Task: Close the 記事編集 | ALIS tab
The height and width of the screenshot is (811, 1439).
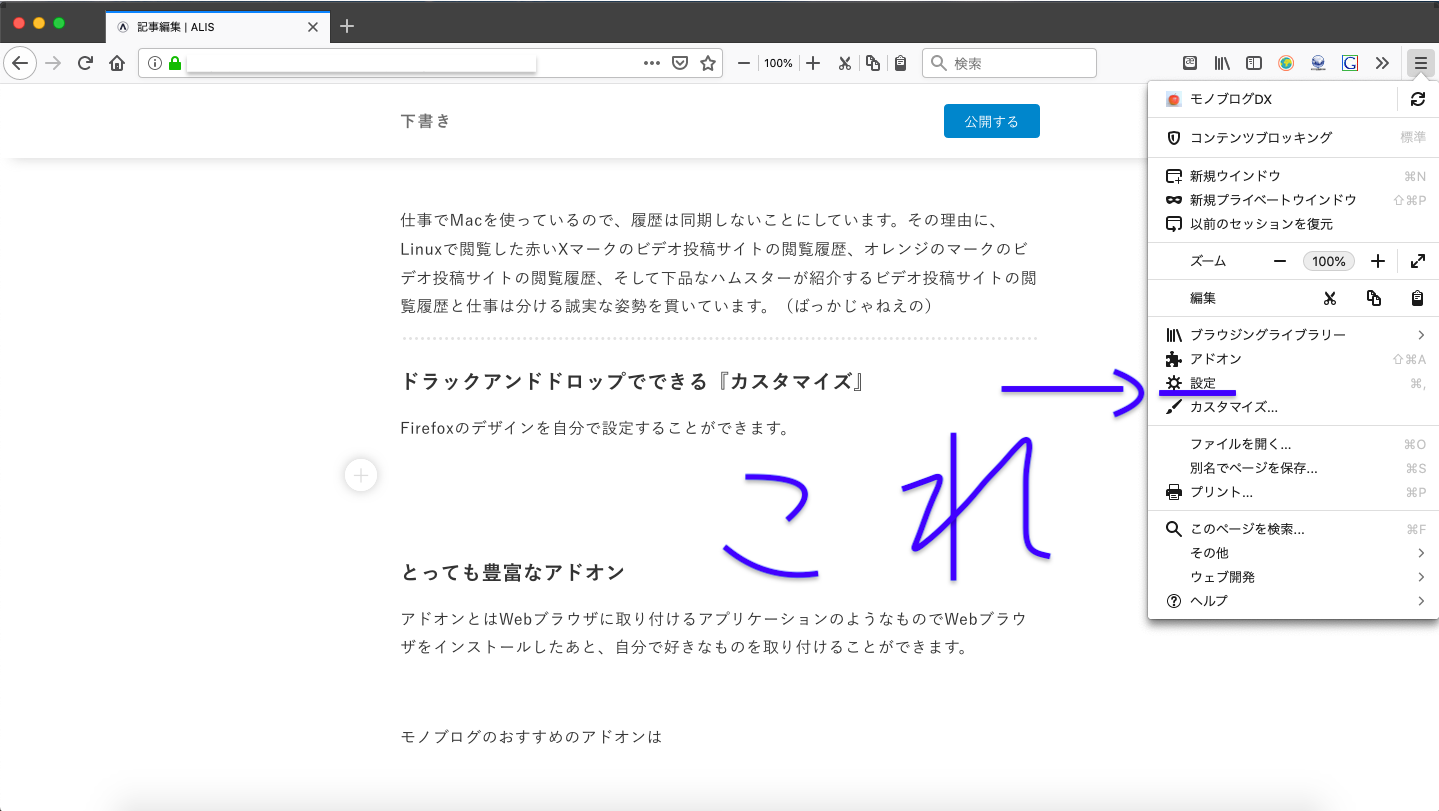Action: 313,27
